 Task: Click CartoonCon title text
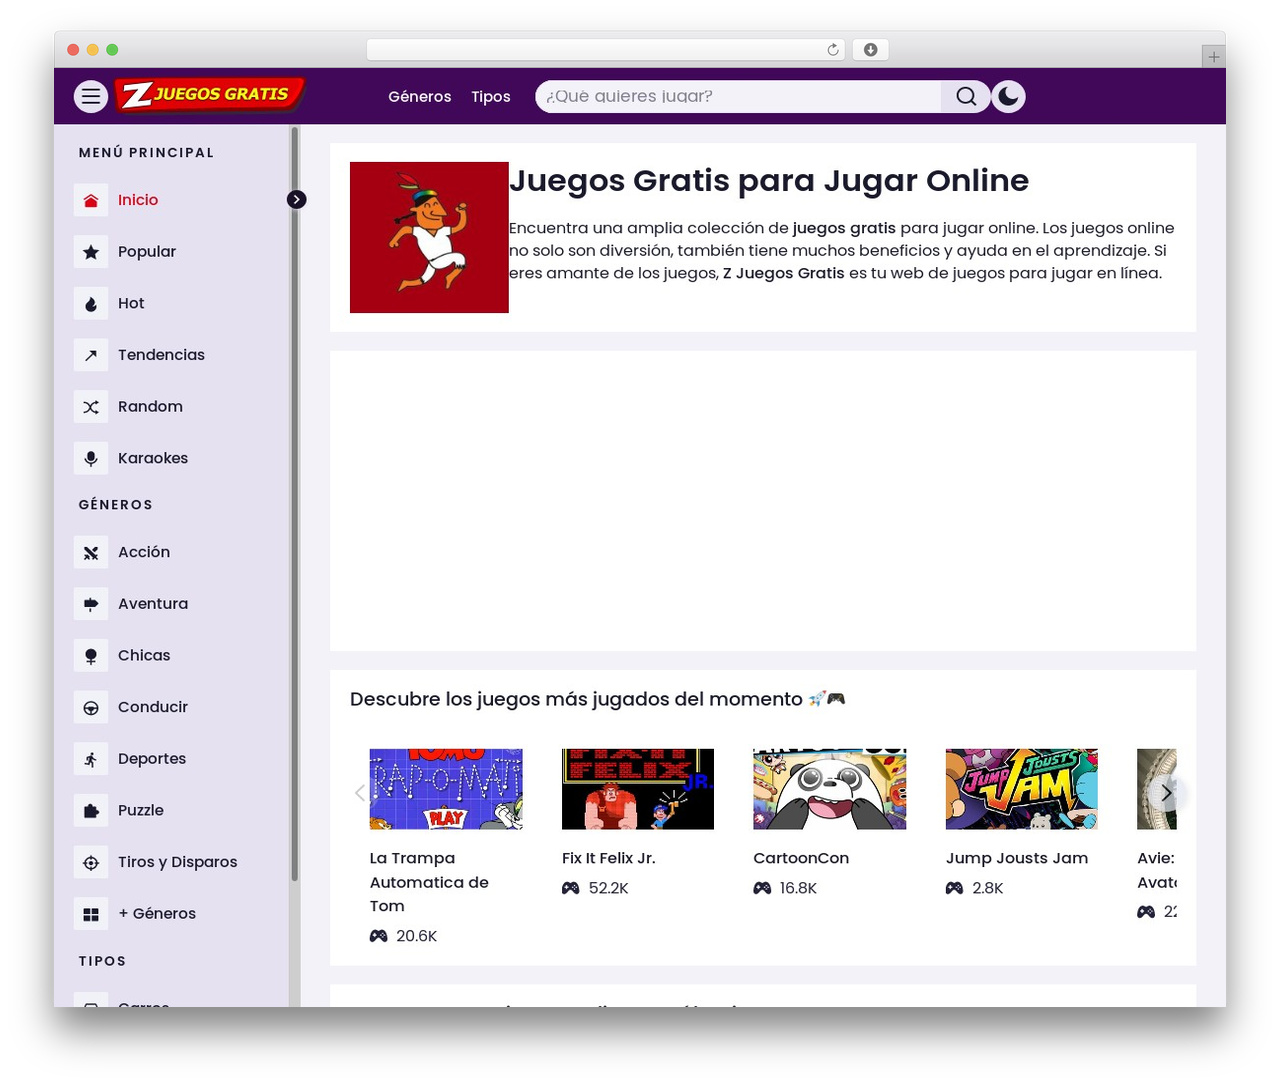tap(801, 859)
